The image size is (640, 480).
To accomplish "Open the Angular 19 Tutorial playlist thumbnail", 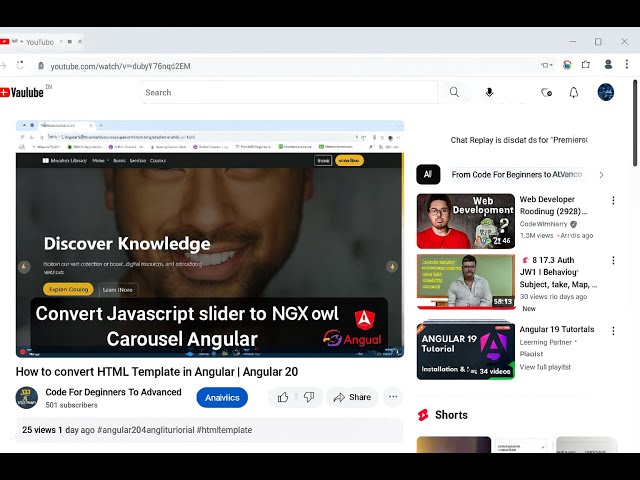I will tap(466, 351).
